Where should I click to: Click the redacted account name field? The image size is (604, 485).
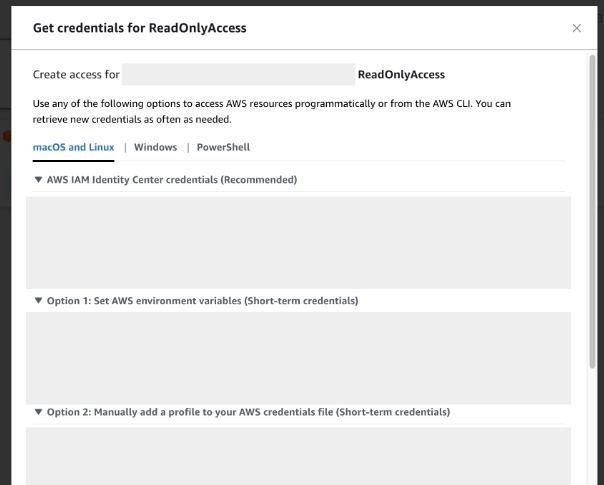(x=238, y=74)
